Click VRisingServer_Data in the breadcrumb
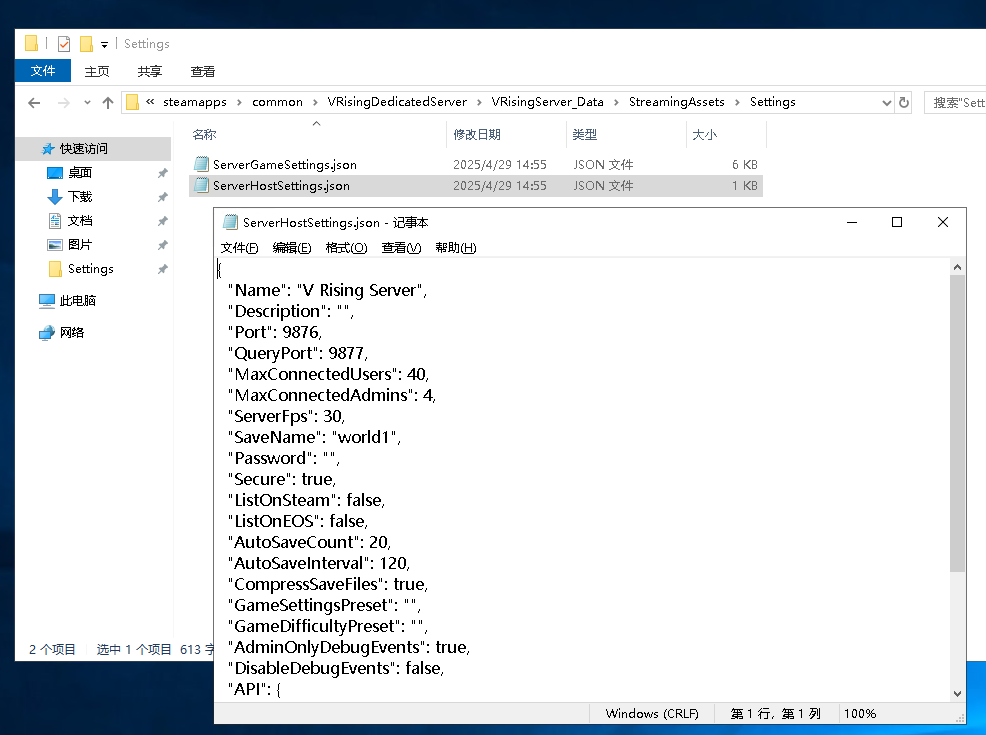Screen dimensions: 986x735 (x=547, y=102)
